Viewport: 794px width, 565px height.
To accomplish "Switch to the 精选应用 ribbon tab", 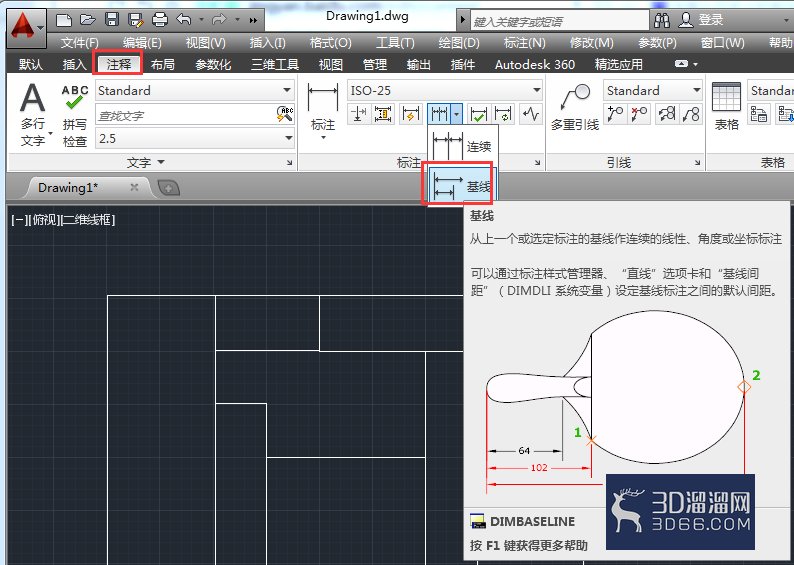I will coord(619,64).
